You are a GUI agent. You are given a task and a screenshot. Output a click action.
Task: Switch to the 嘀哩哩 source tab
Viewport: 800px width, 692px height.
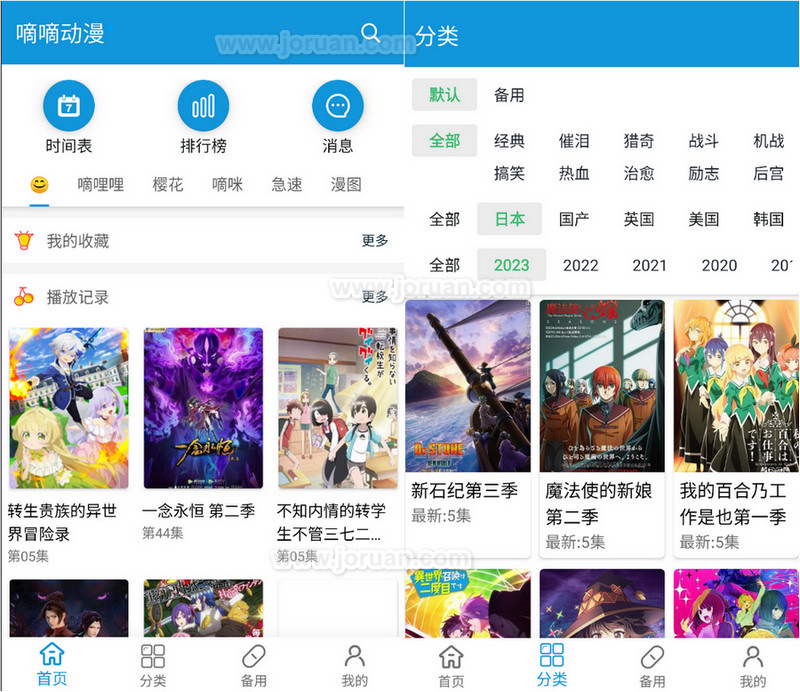(x=101, y=185)
